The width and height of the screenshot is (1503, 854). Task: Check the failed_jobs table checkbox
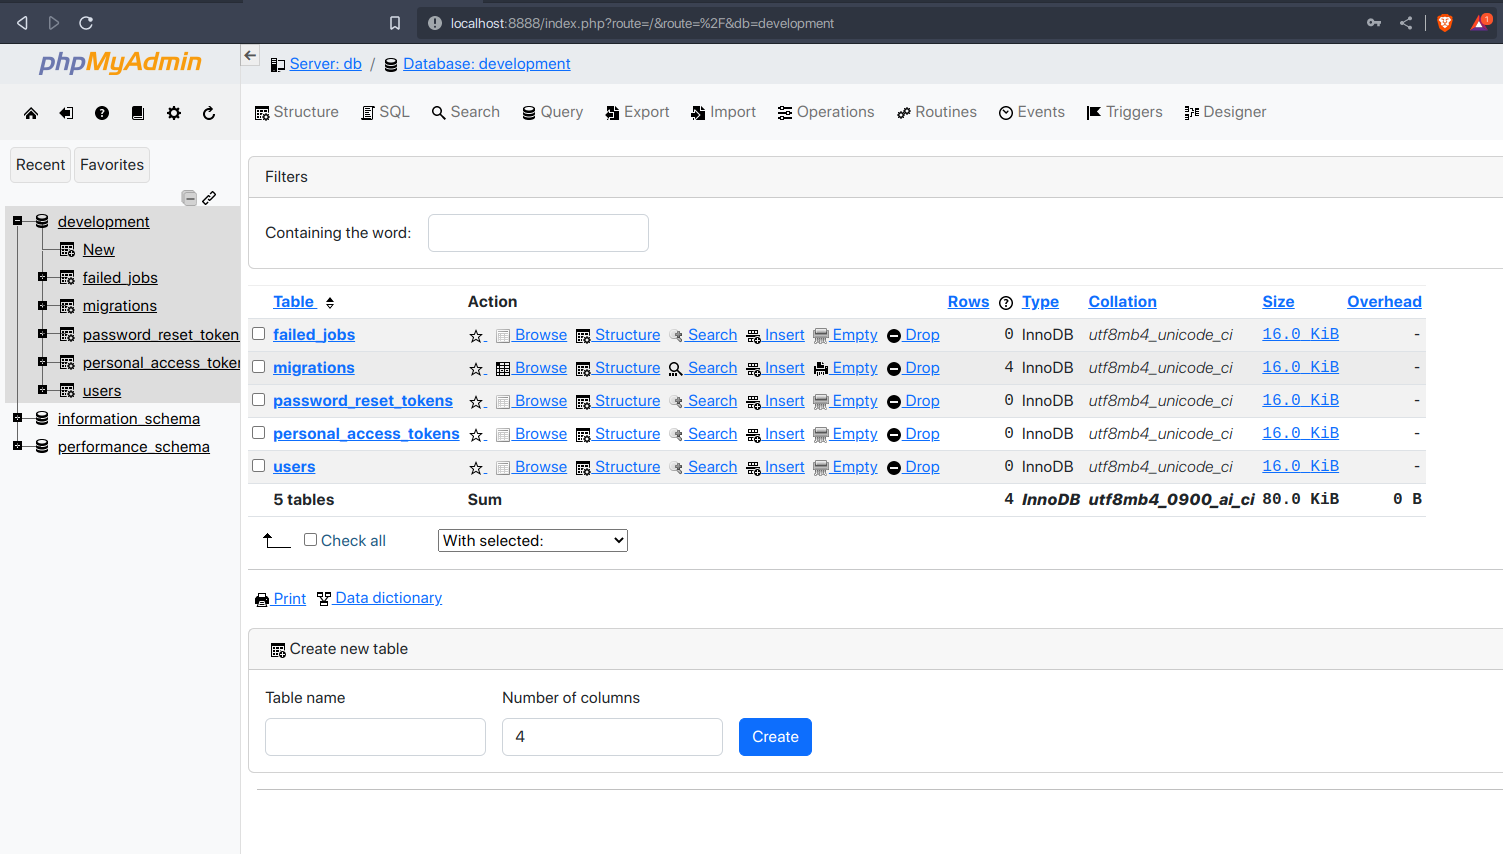(258, 334)
